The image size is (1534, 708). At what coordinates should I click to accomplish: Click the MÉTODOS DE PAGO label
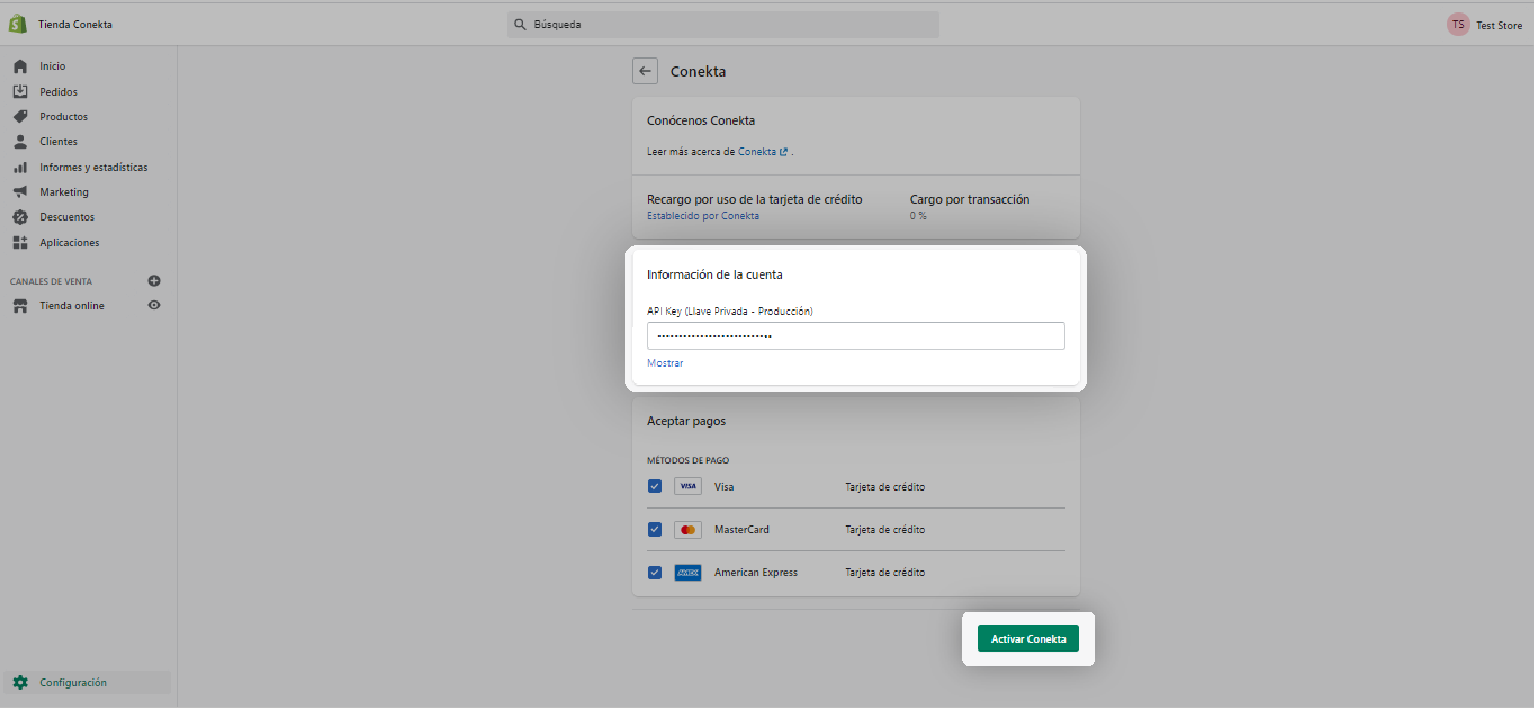(688, 461)
